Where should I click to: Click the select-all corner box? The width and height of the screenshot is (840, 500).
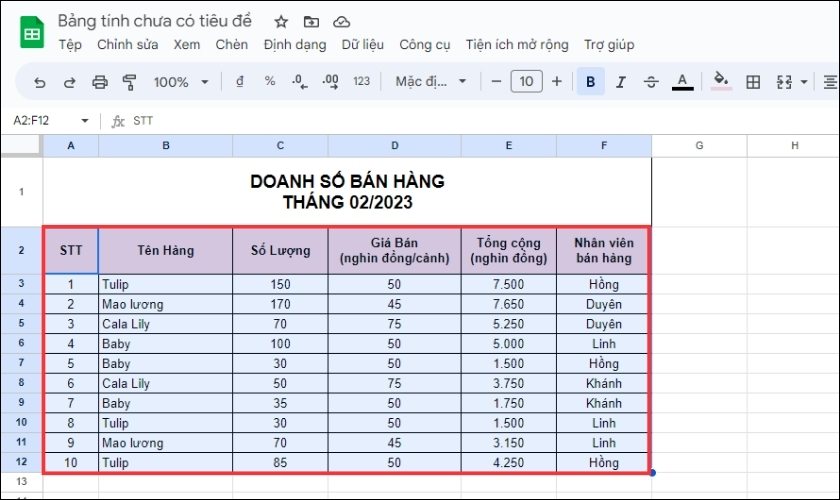click(x=21, y=145)
